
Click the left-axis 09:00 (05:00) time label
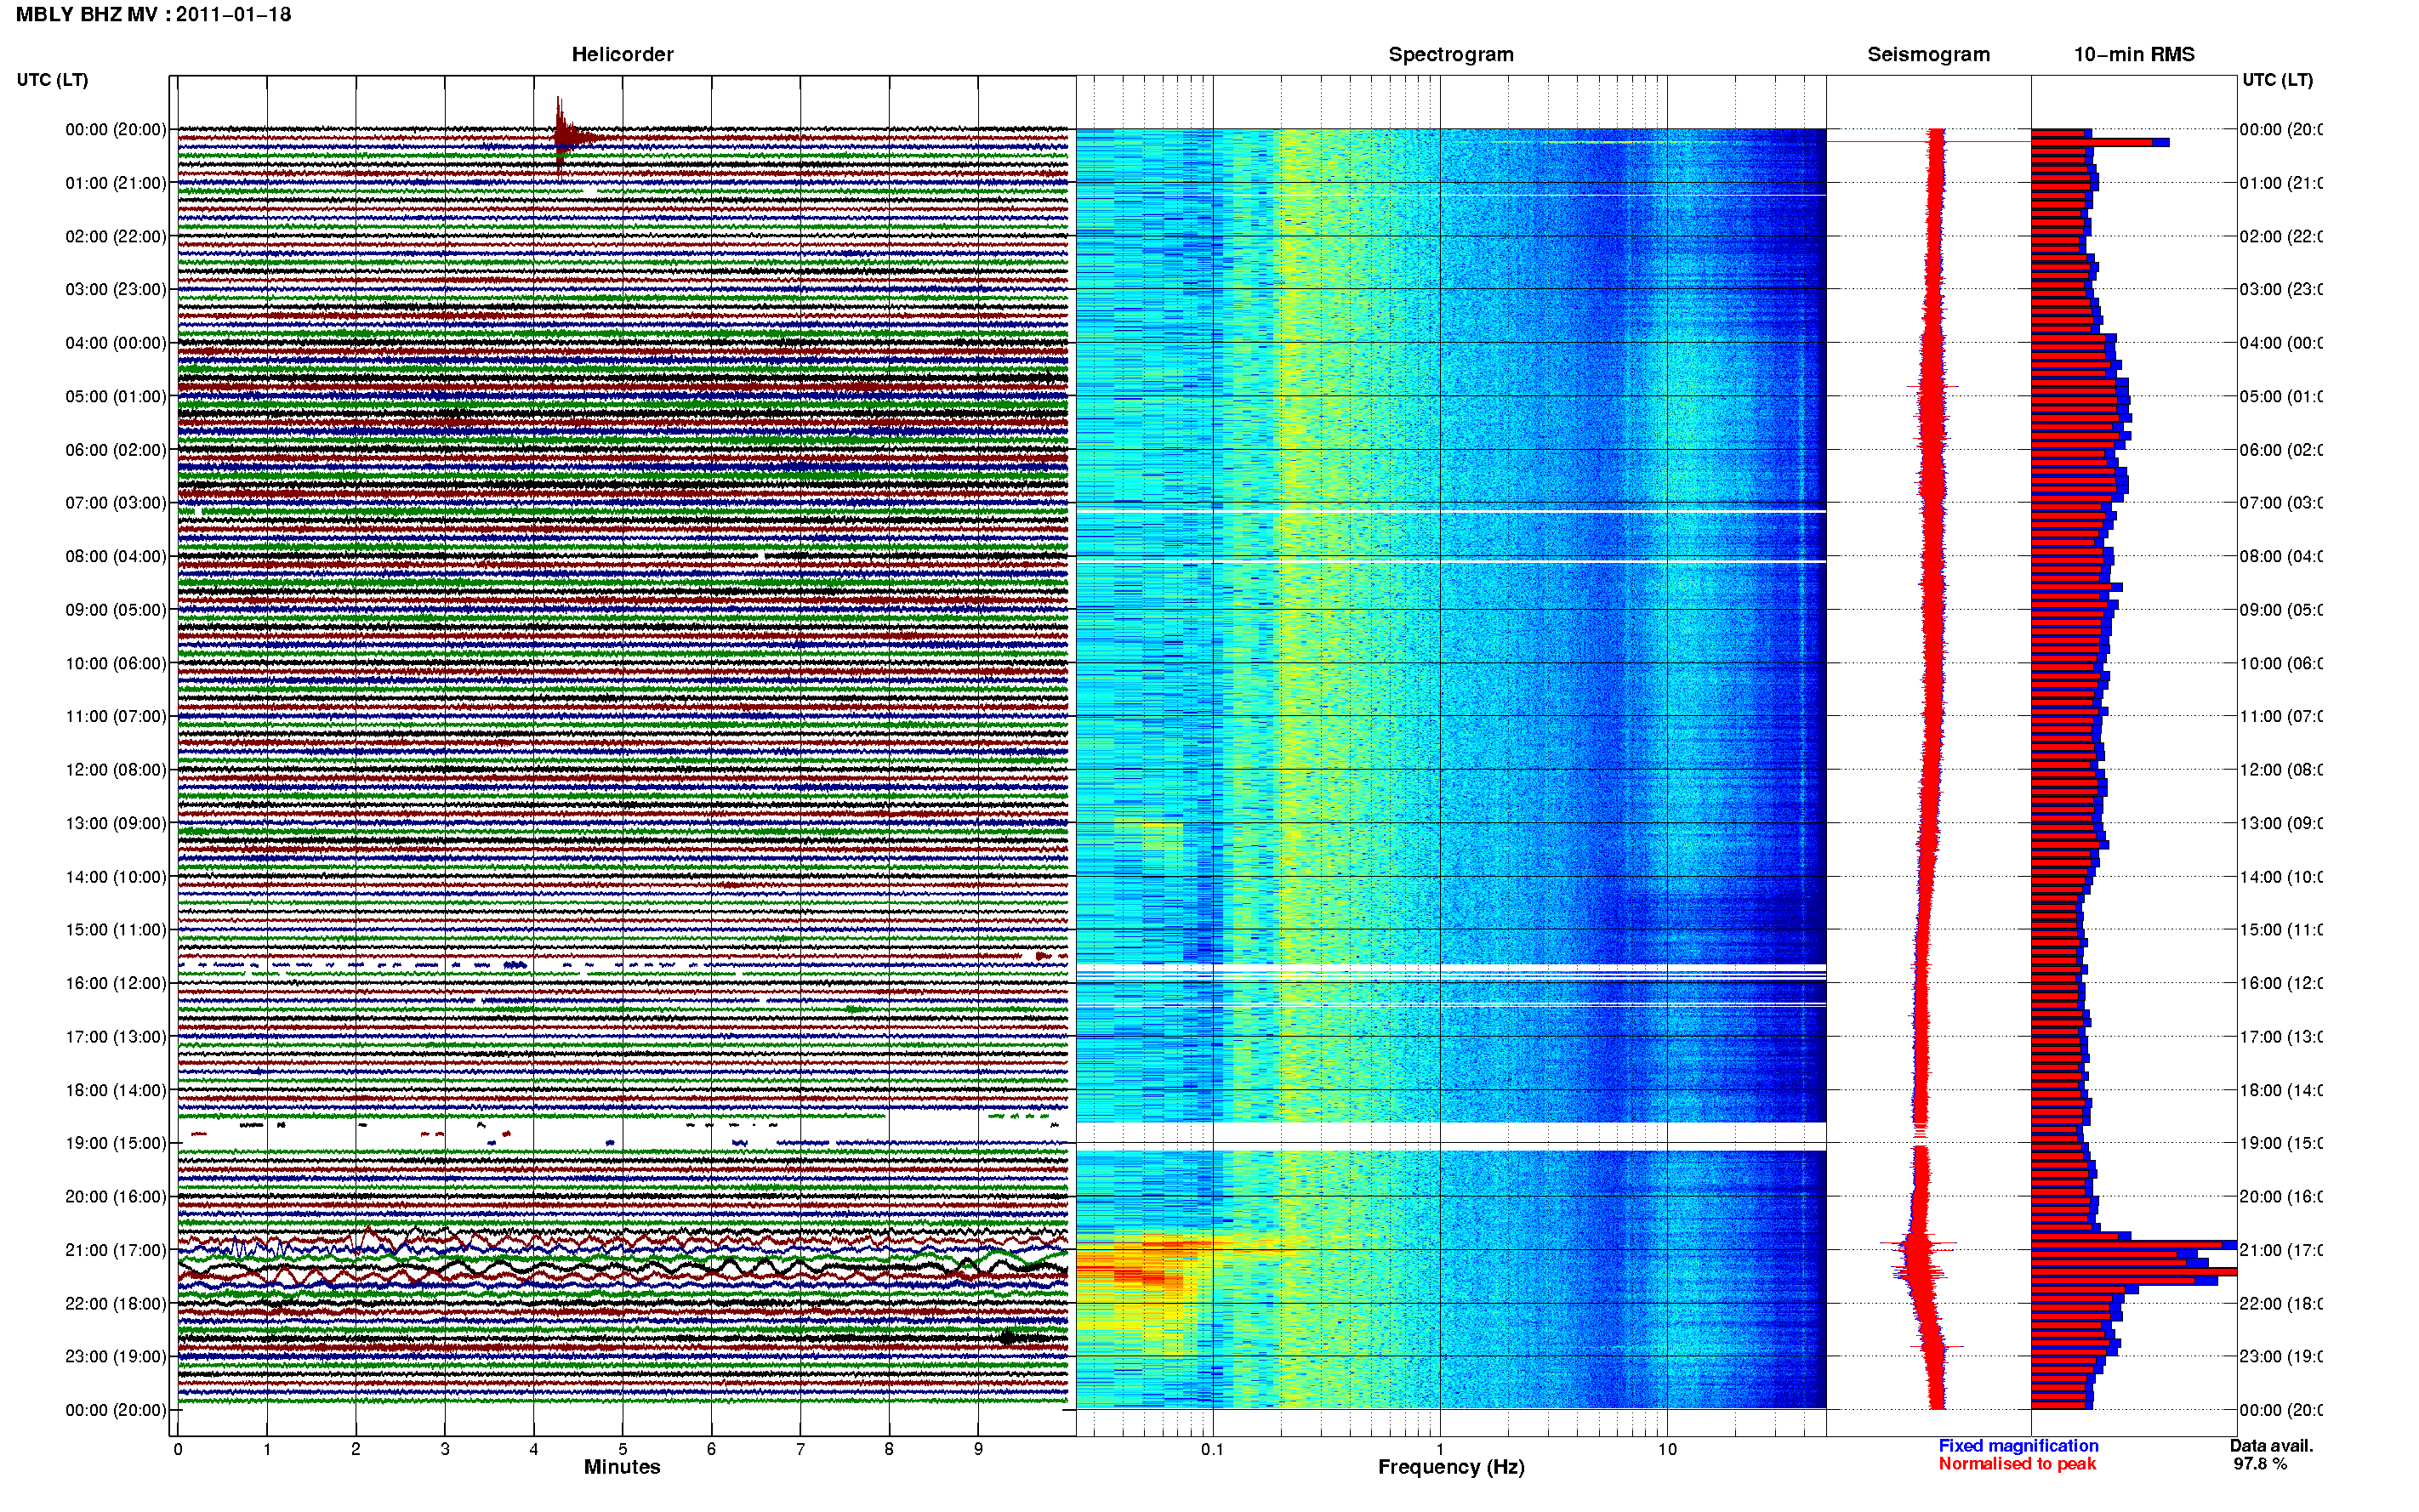[x=116, y=610]
